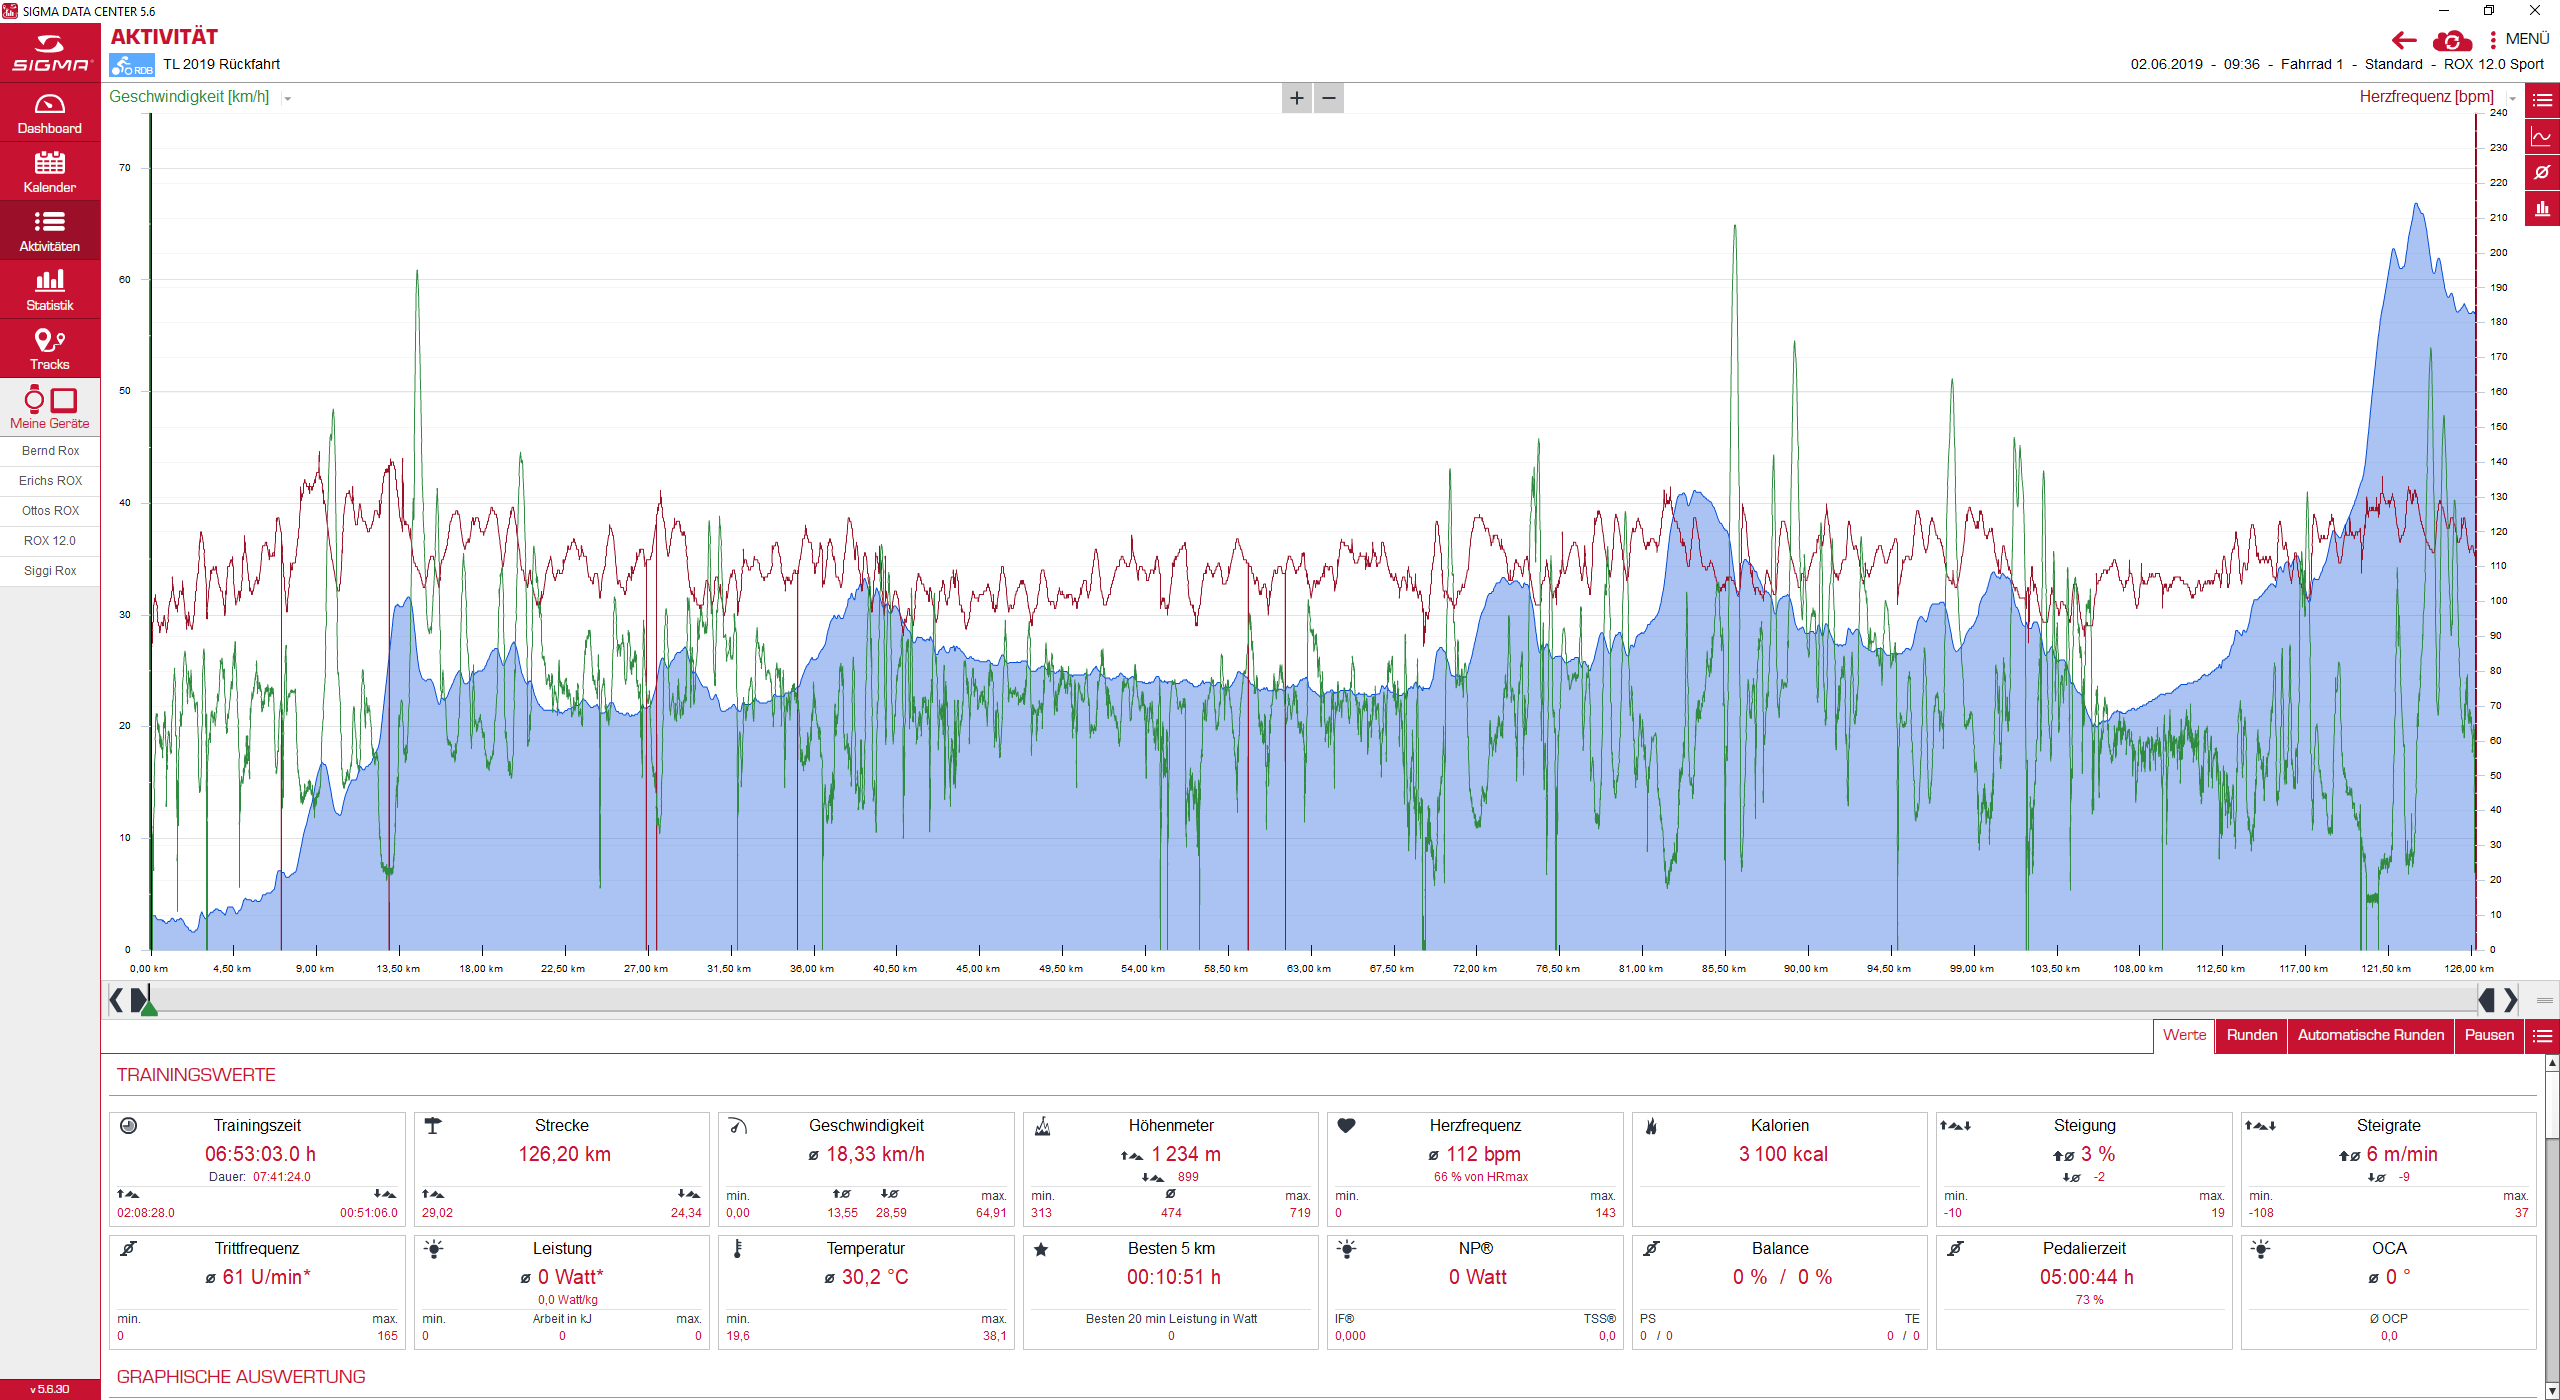Click the red back arrow icon

click(2404, 40)
